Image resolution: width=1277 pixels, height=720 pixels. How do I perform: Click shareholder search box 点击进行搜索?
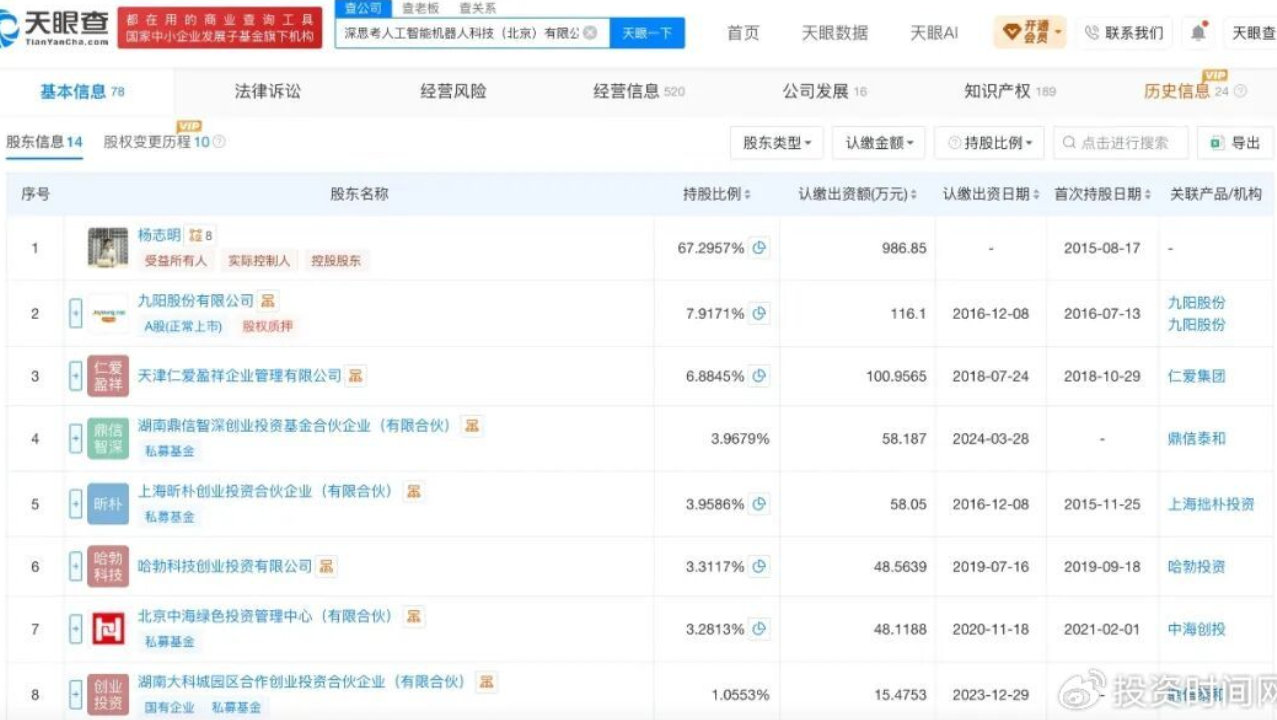1121,143
